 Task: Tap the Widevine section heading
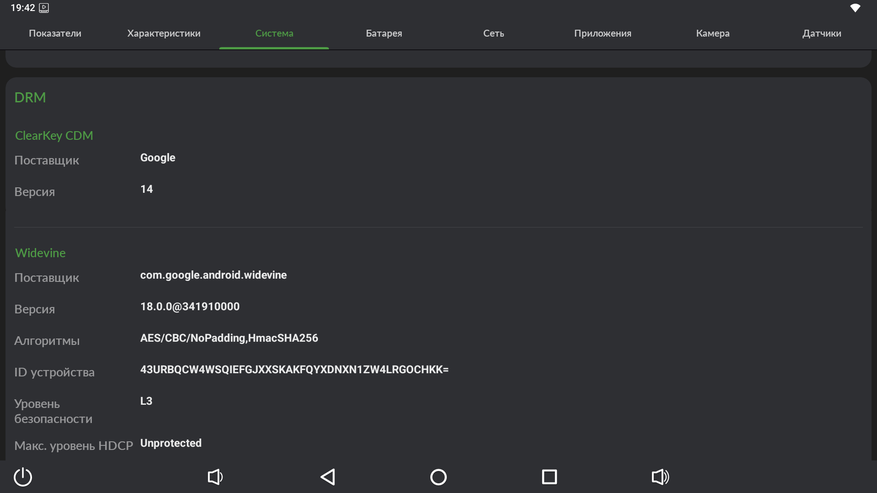[x=40, y=253]
